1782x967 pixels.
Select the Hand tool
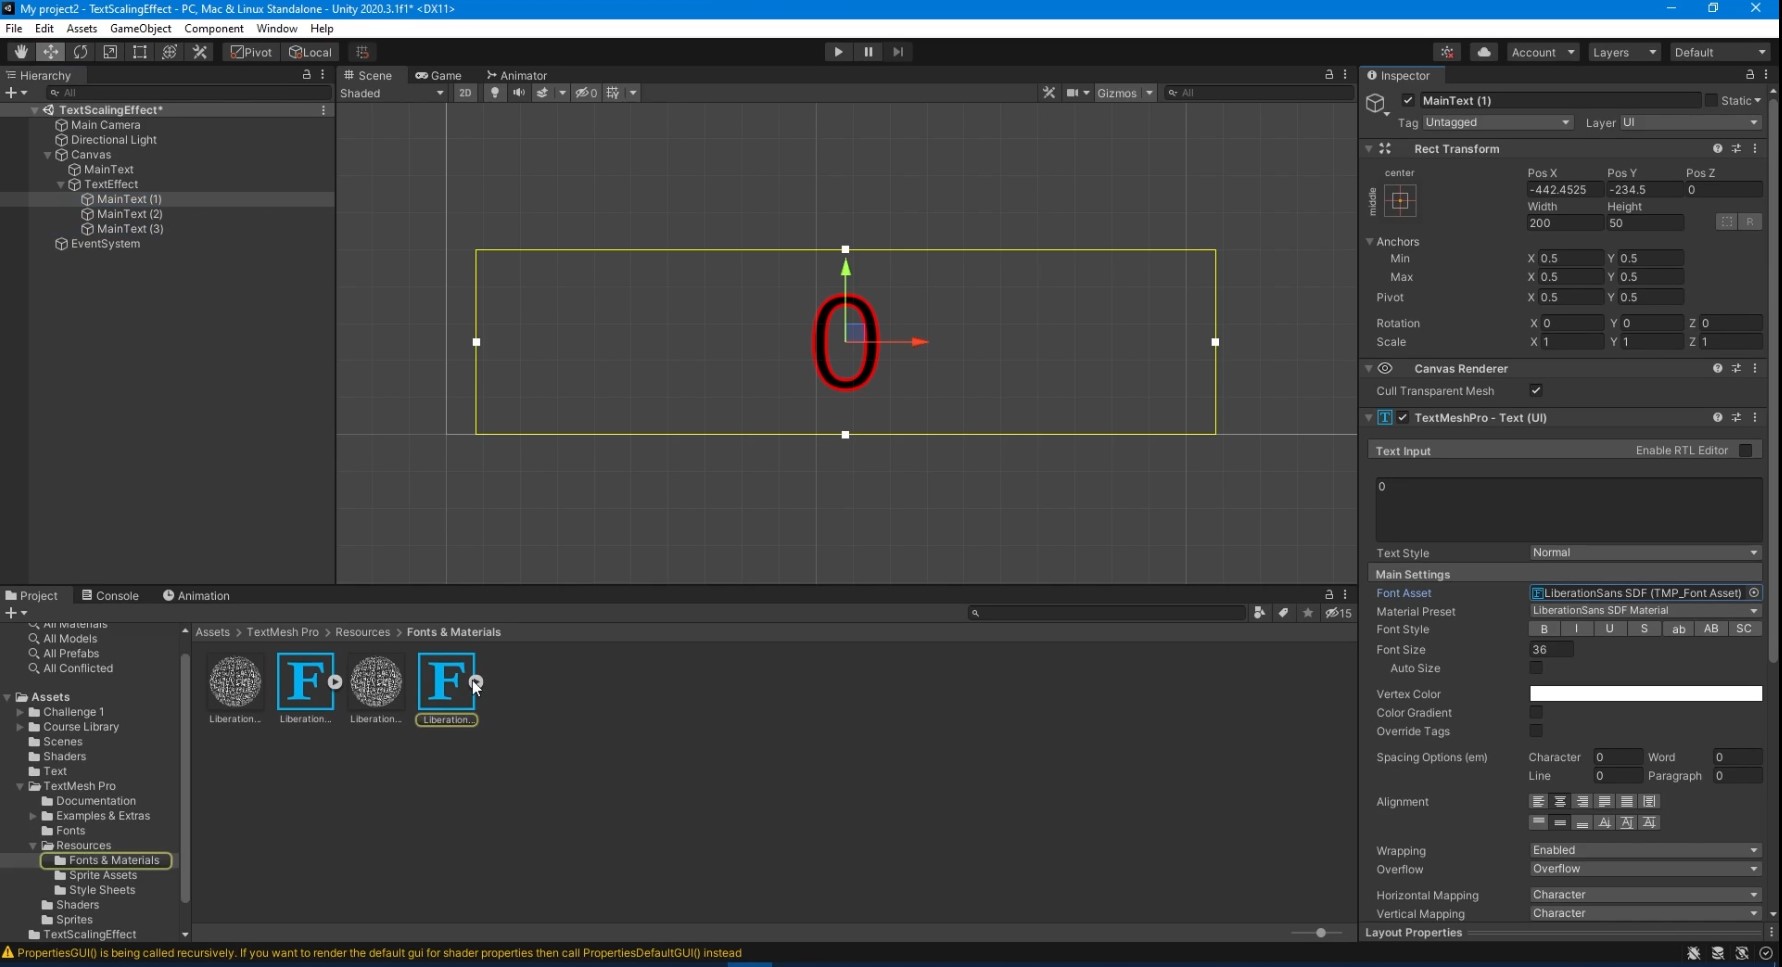tap(20, 52)
